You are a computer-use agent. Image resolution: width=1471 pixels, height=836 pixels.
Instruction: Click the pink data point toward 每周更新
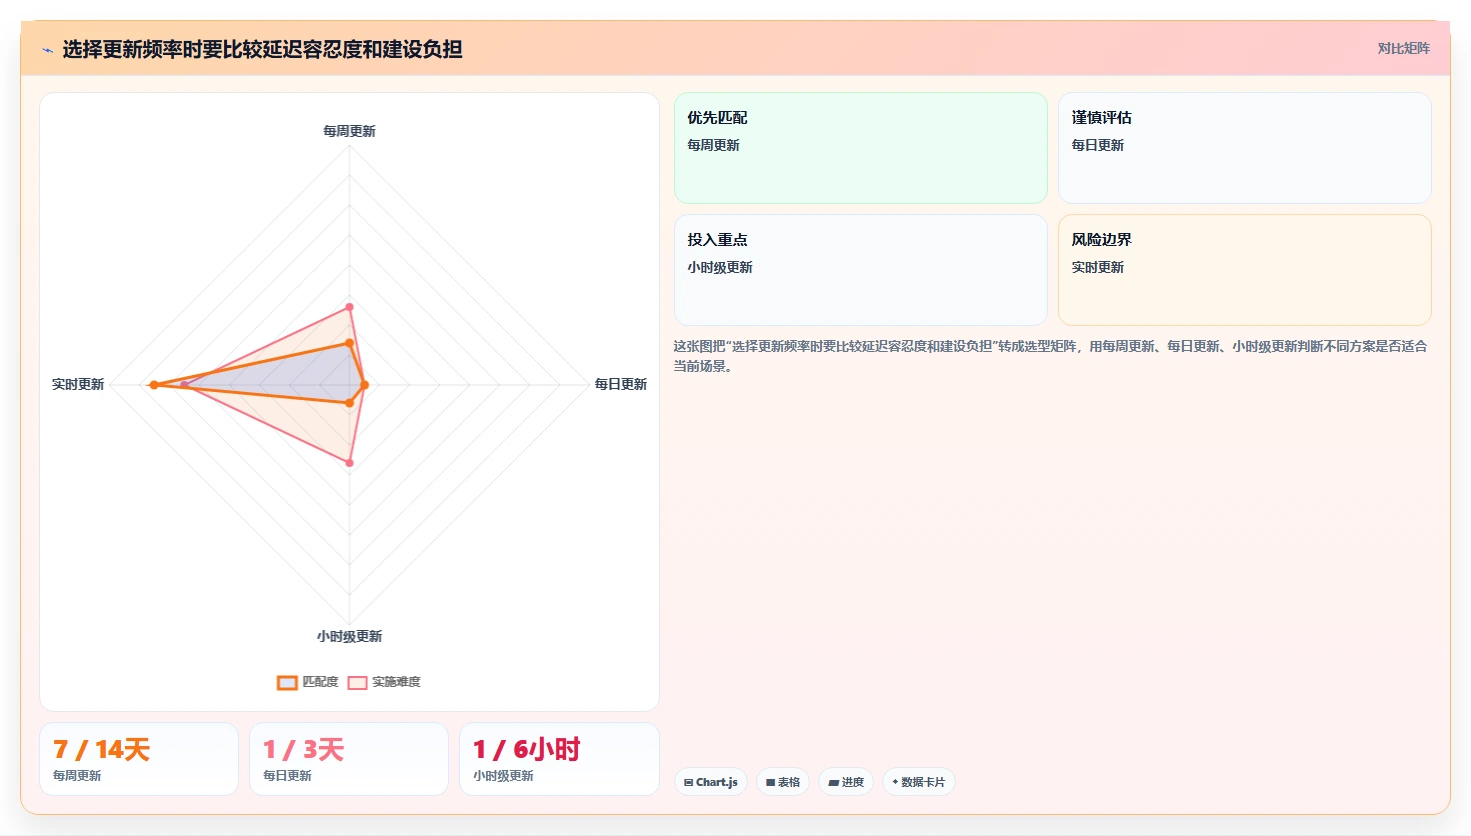pos(349,307)
